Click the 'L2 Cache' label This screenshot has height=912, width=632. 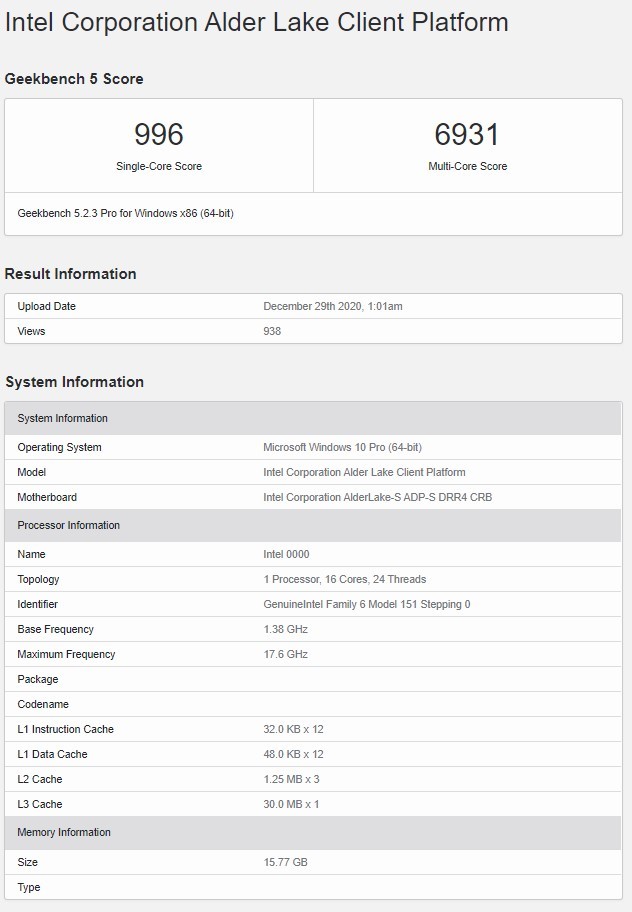(x=40, y=779)
